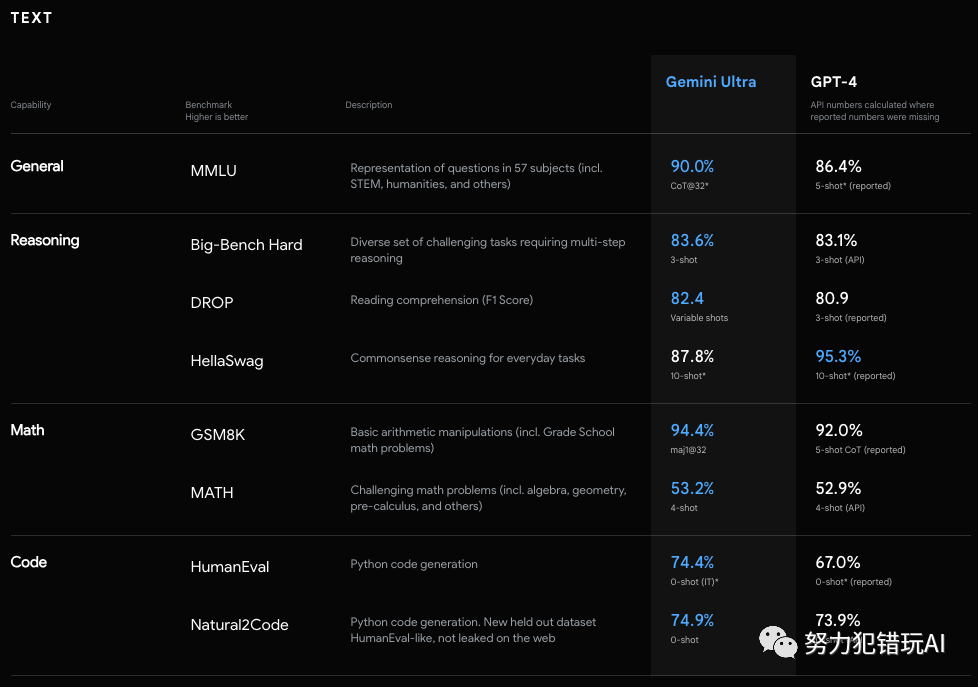Click the '5-shot* (reported)' label
978x687 pixels.
853,186
